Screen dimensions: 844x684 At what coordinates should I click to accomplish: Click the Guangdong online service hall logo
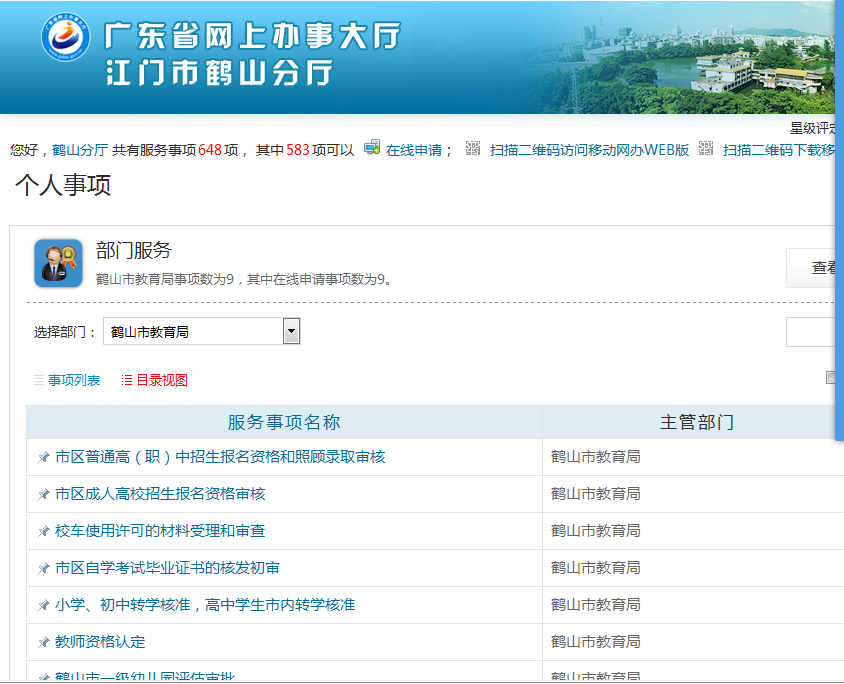pyautogui.click(x=65, y=38)
